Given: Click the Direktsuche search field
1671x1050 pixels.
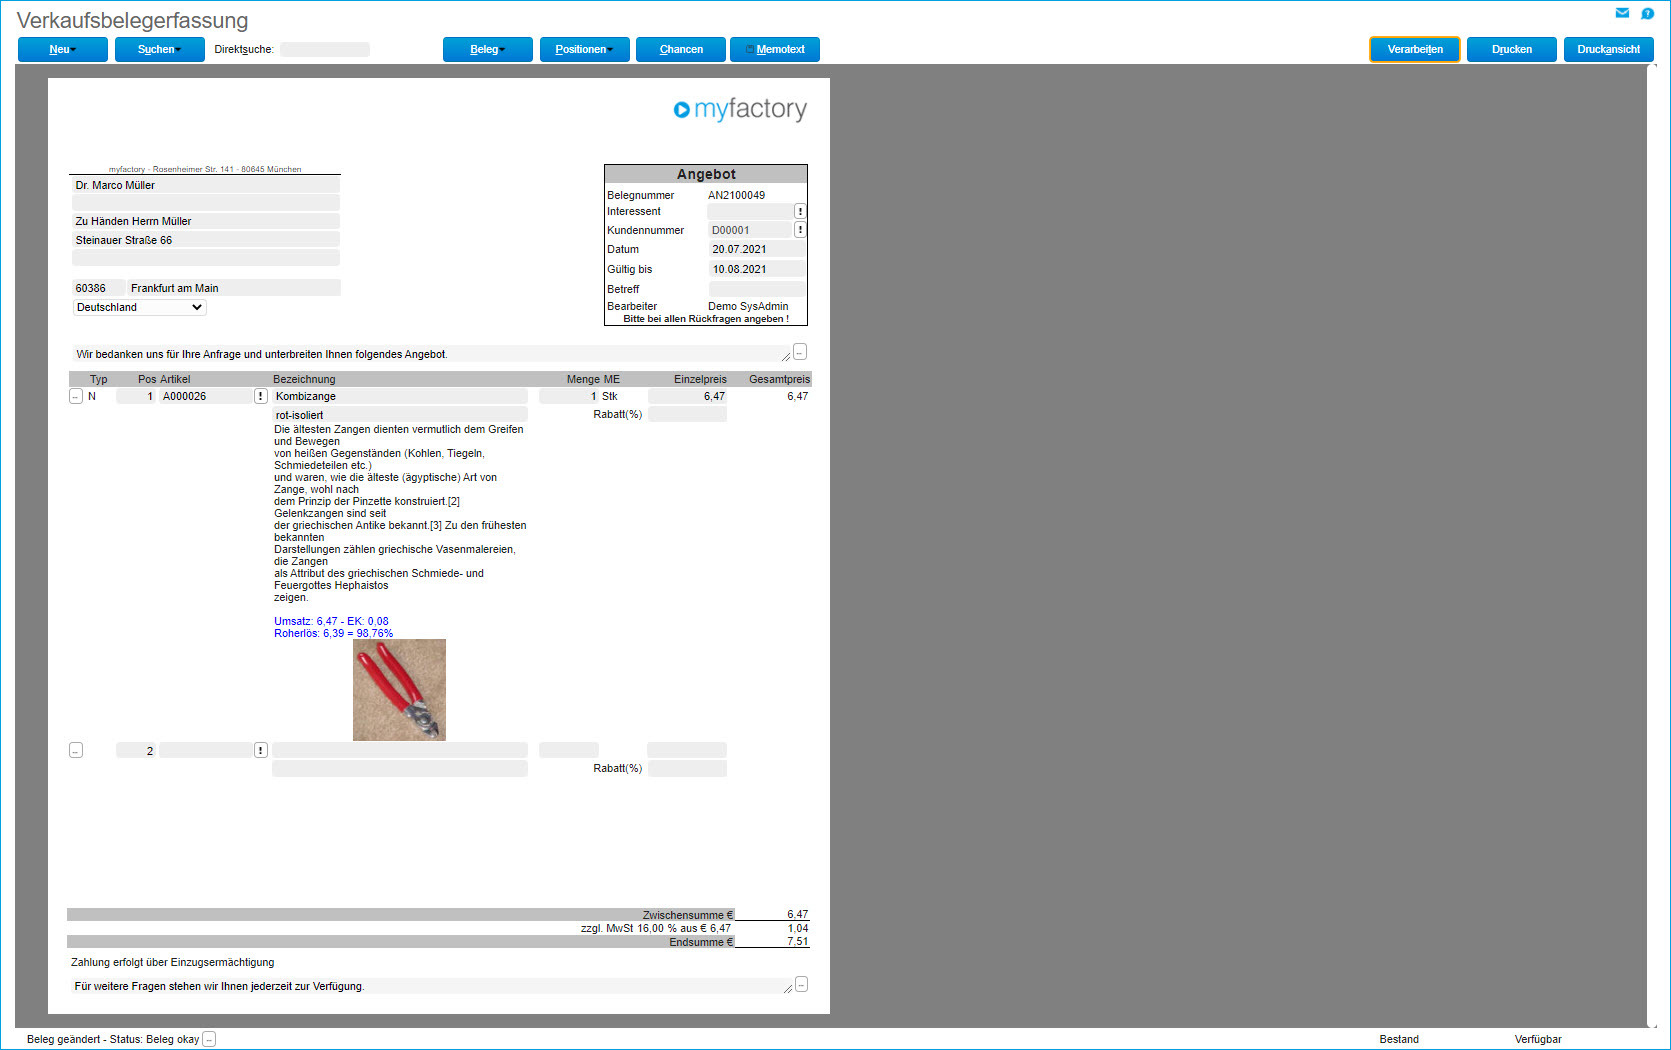Looking at the screenshot, I should pos(325,49).
